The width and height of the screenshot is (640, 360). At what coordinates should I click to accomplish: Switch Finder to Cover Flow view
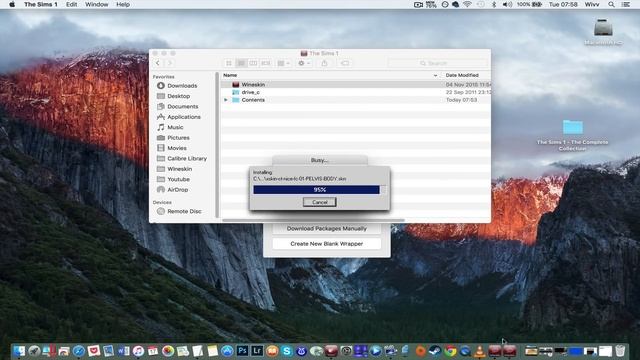(x=266, y=63)
